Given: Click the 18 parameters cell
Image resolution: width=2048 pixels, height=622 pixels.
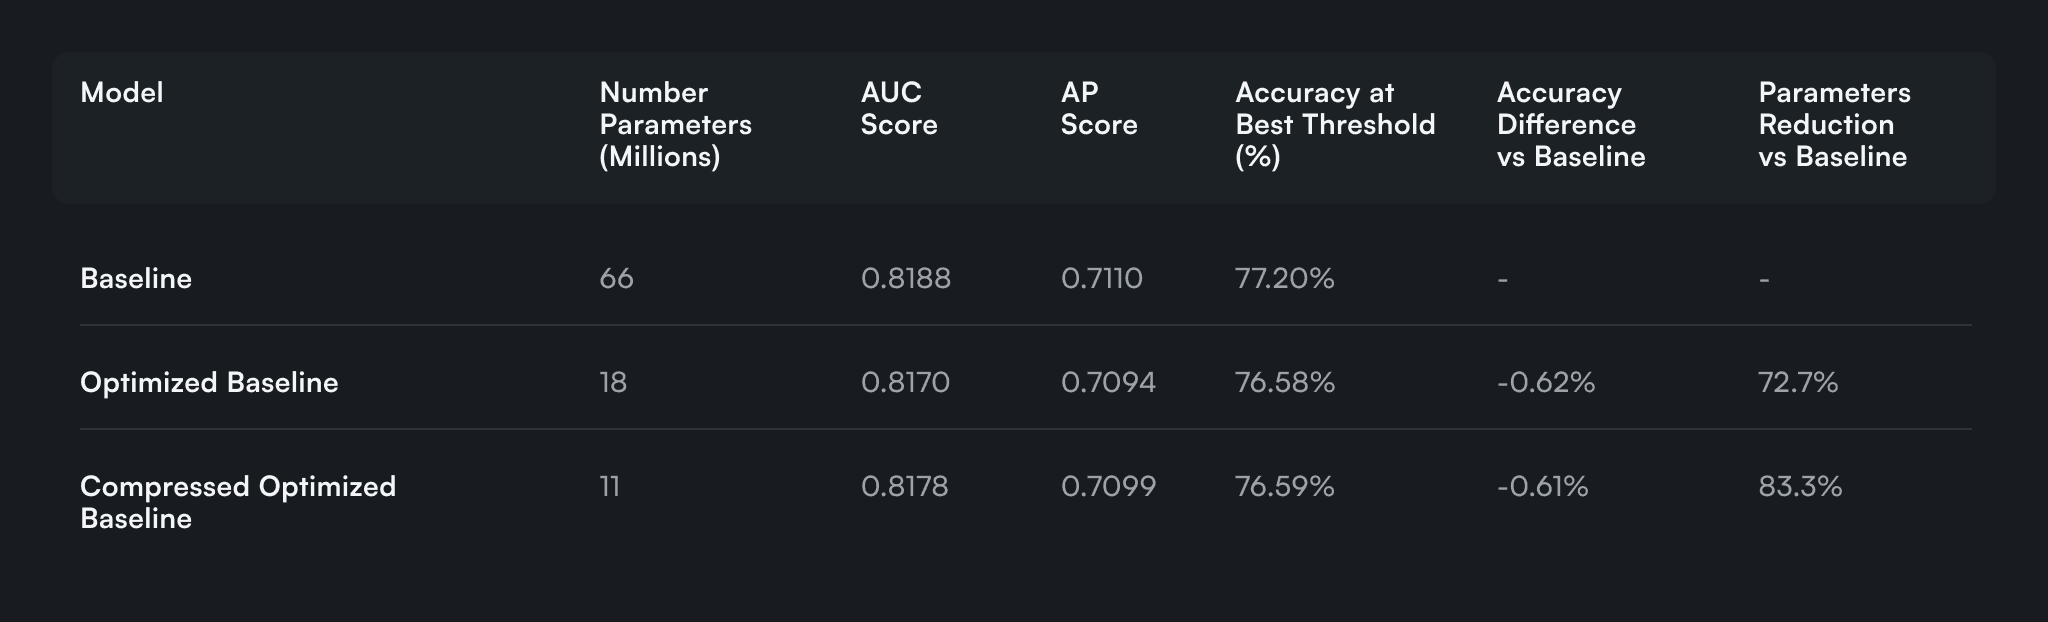Looking at the screenshot, I should (613, 383).
